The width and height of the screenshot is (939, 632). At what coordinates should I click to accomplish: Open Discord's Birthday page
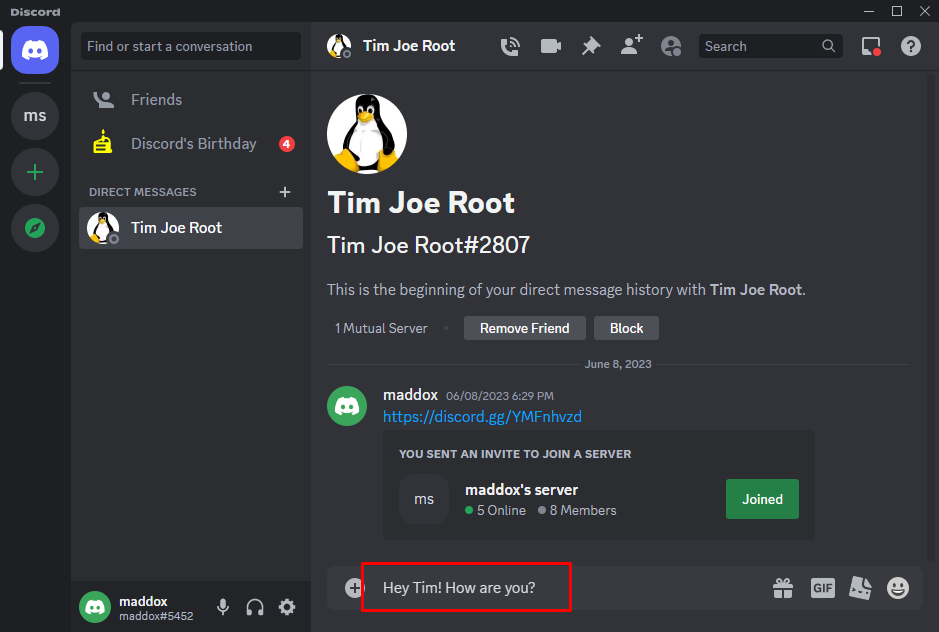pos(191,144)
